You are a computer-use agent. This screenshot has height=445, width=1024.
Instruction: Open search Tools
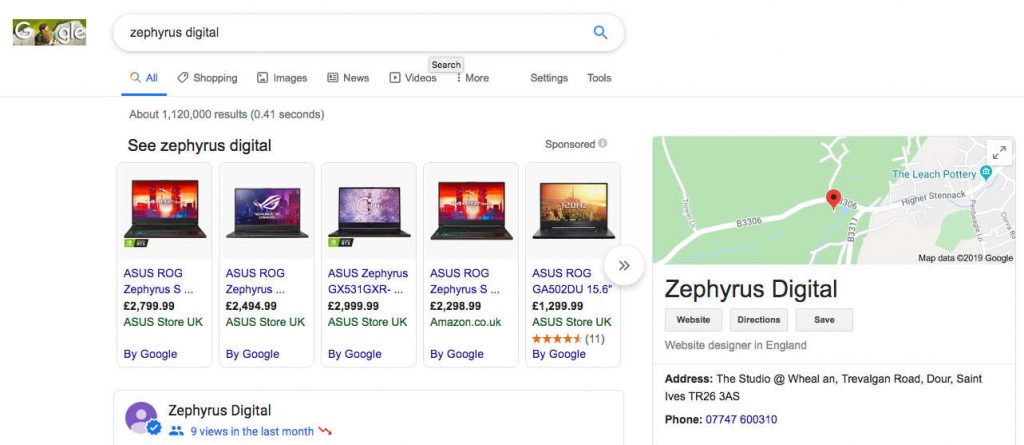[599, 78]
